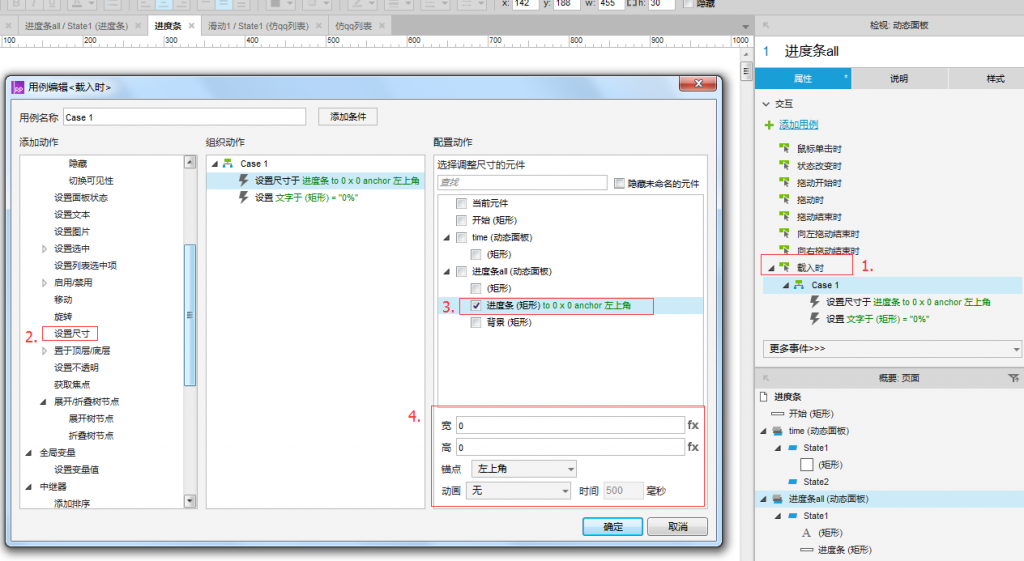Screen dimensions: 1024x561
Task: Click the 拖动结束时 event icon
Action: (784, 216)
